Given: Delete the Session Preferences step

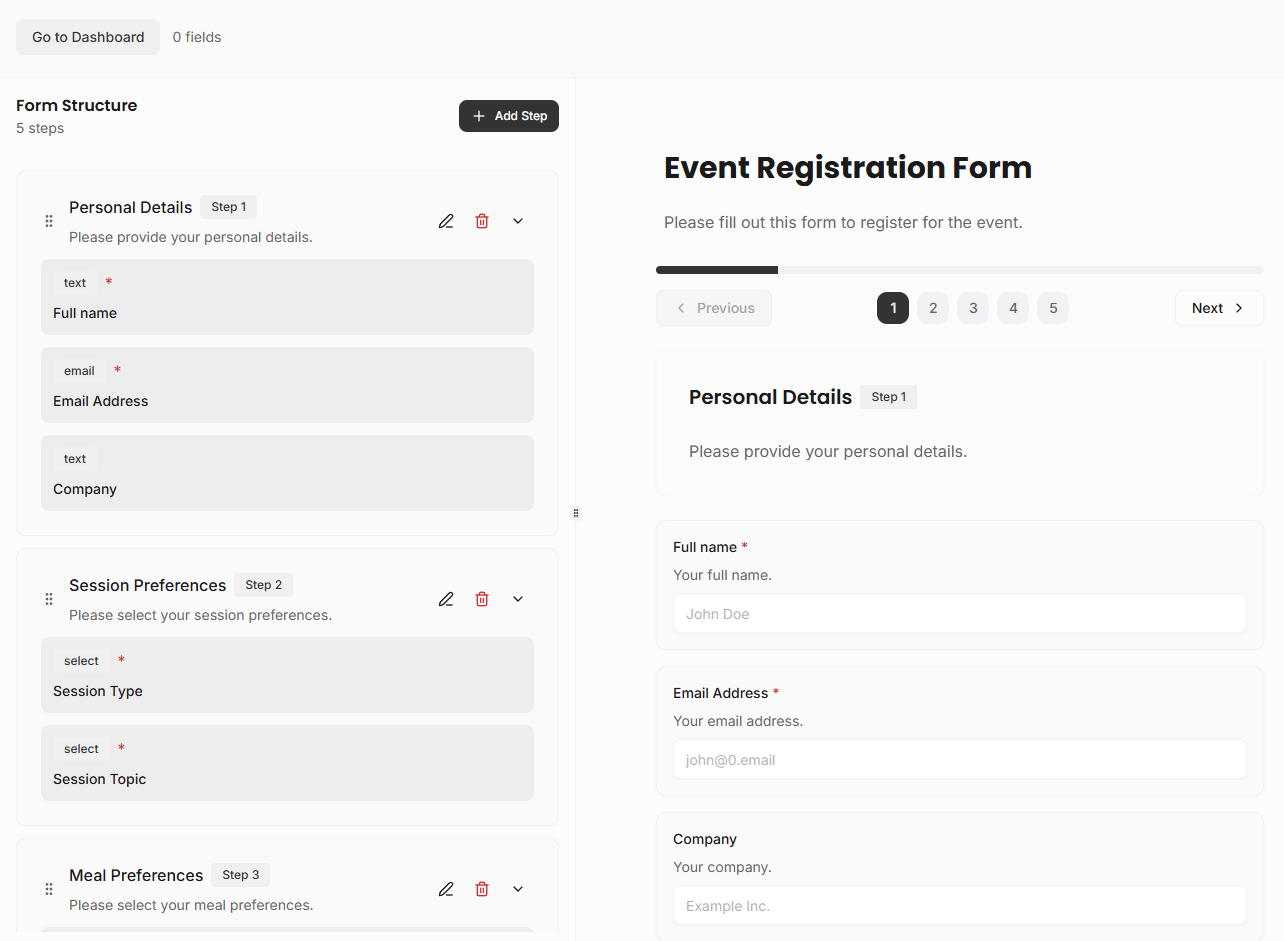Looking at the screenshot, I should point(482,598).
